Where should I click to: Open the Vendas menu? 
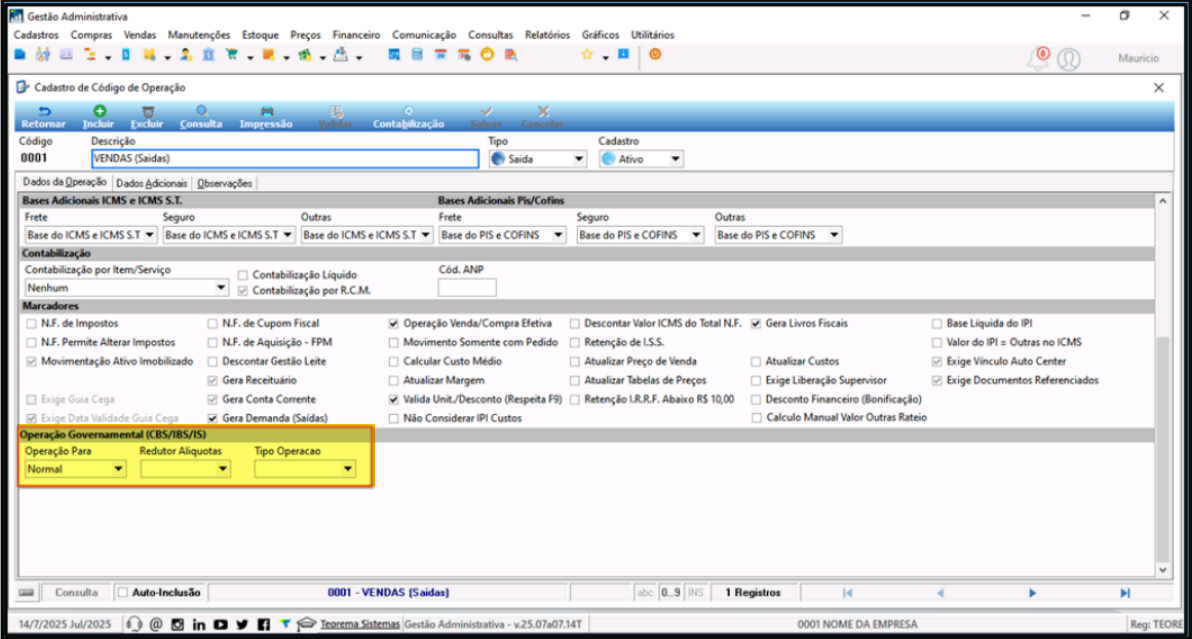[x=140, y=35]
